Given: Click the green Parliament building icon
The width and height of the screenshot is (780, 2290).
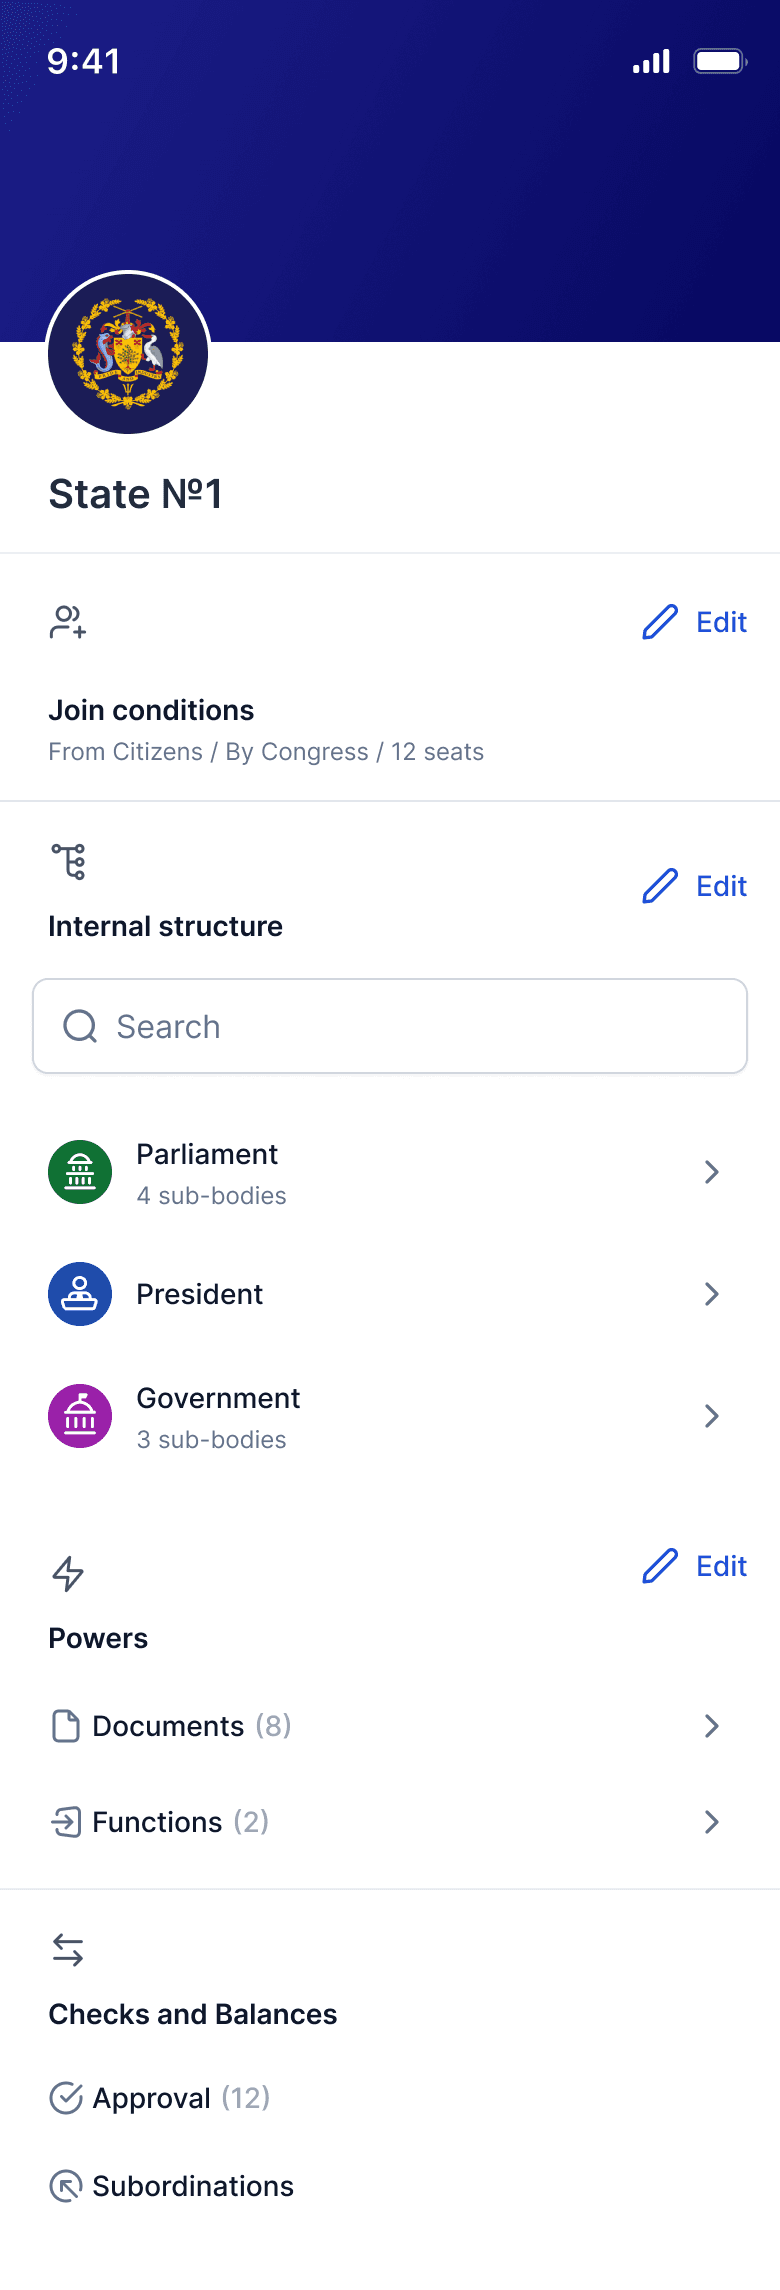Looking at the screenshot, I should coord(80,1172).
